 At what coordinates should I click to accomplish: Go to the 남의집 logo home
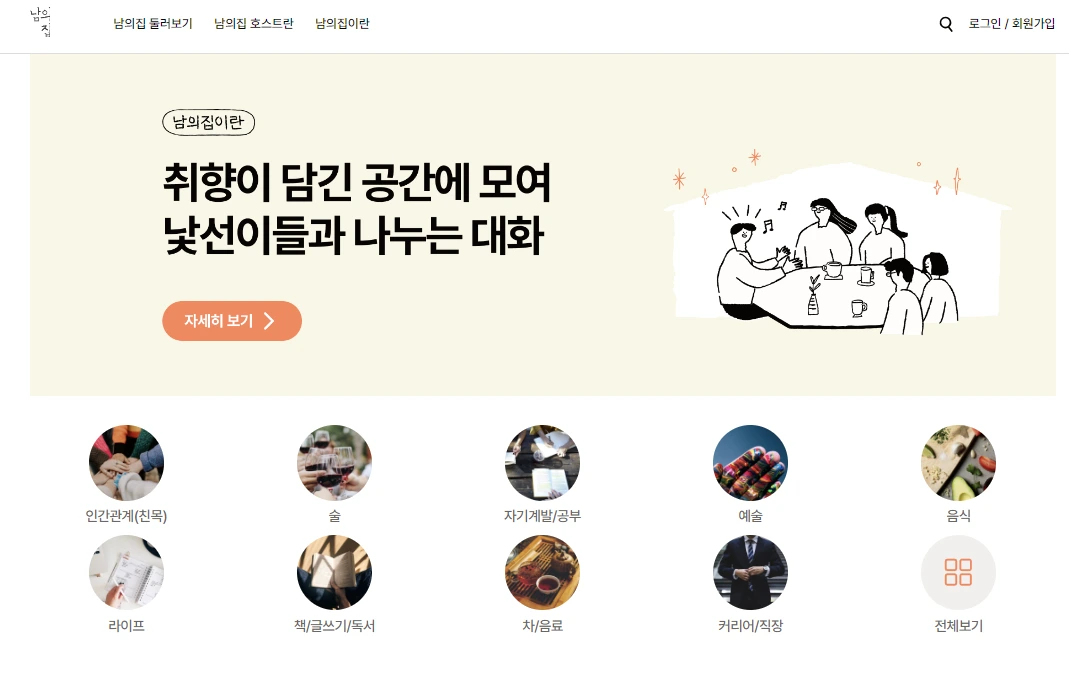point(41,22)
